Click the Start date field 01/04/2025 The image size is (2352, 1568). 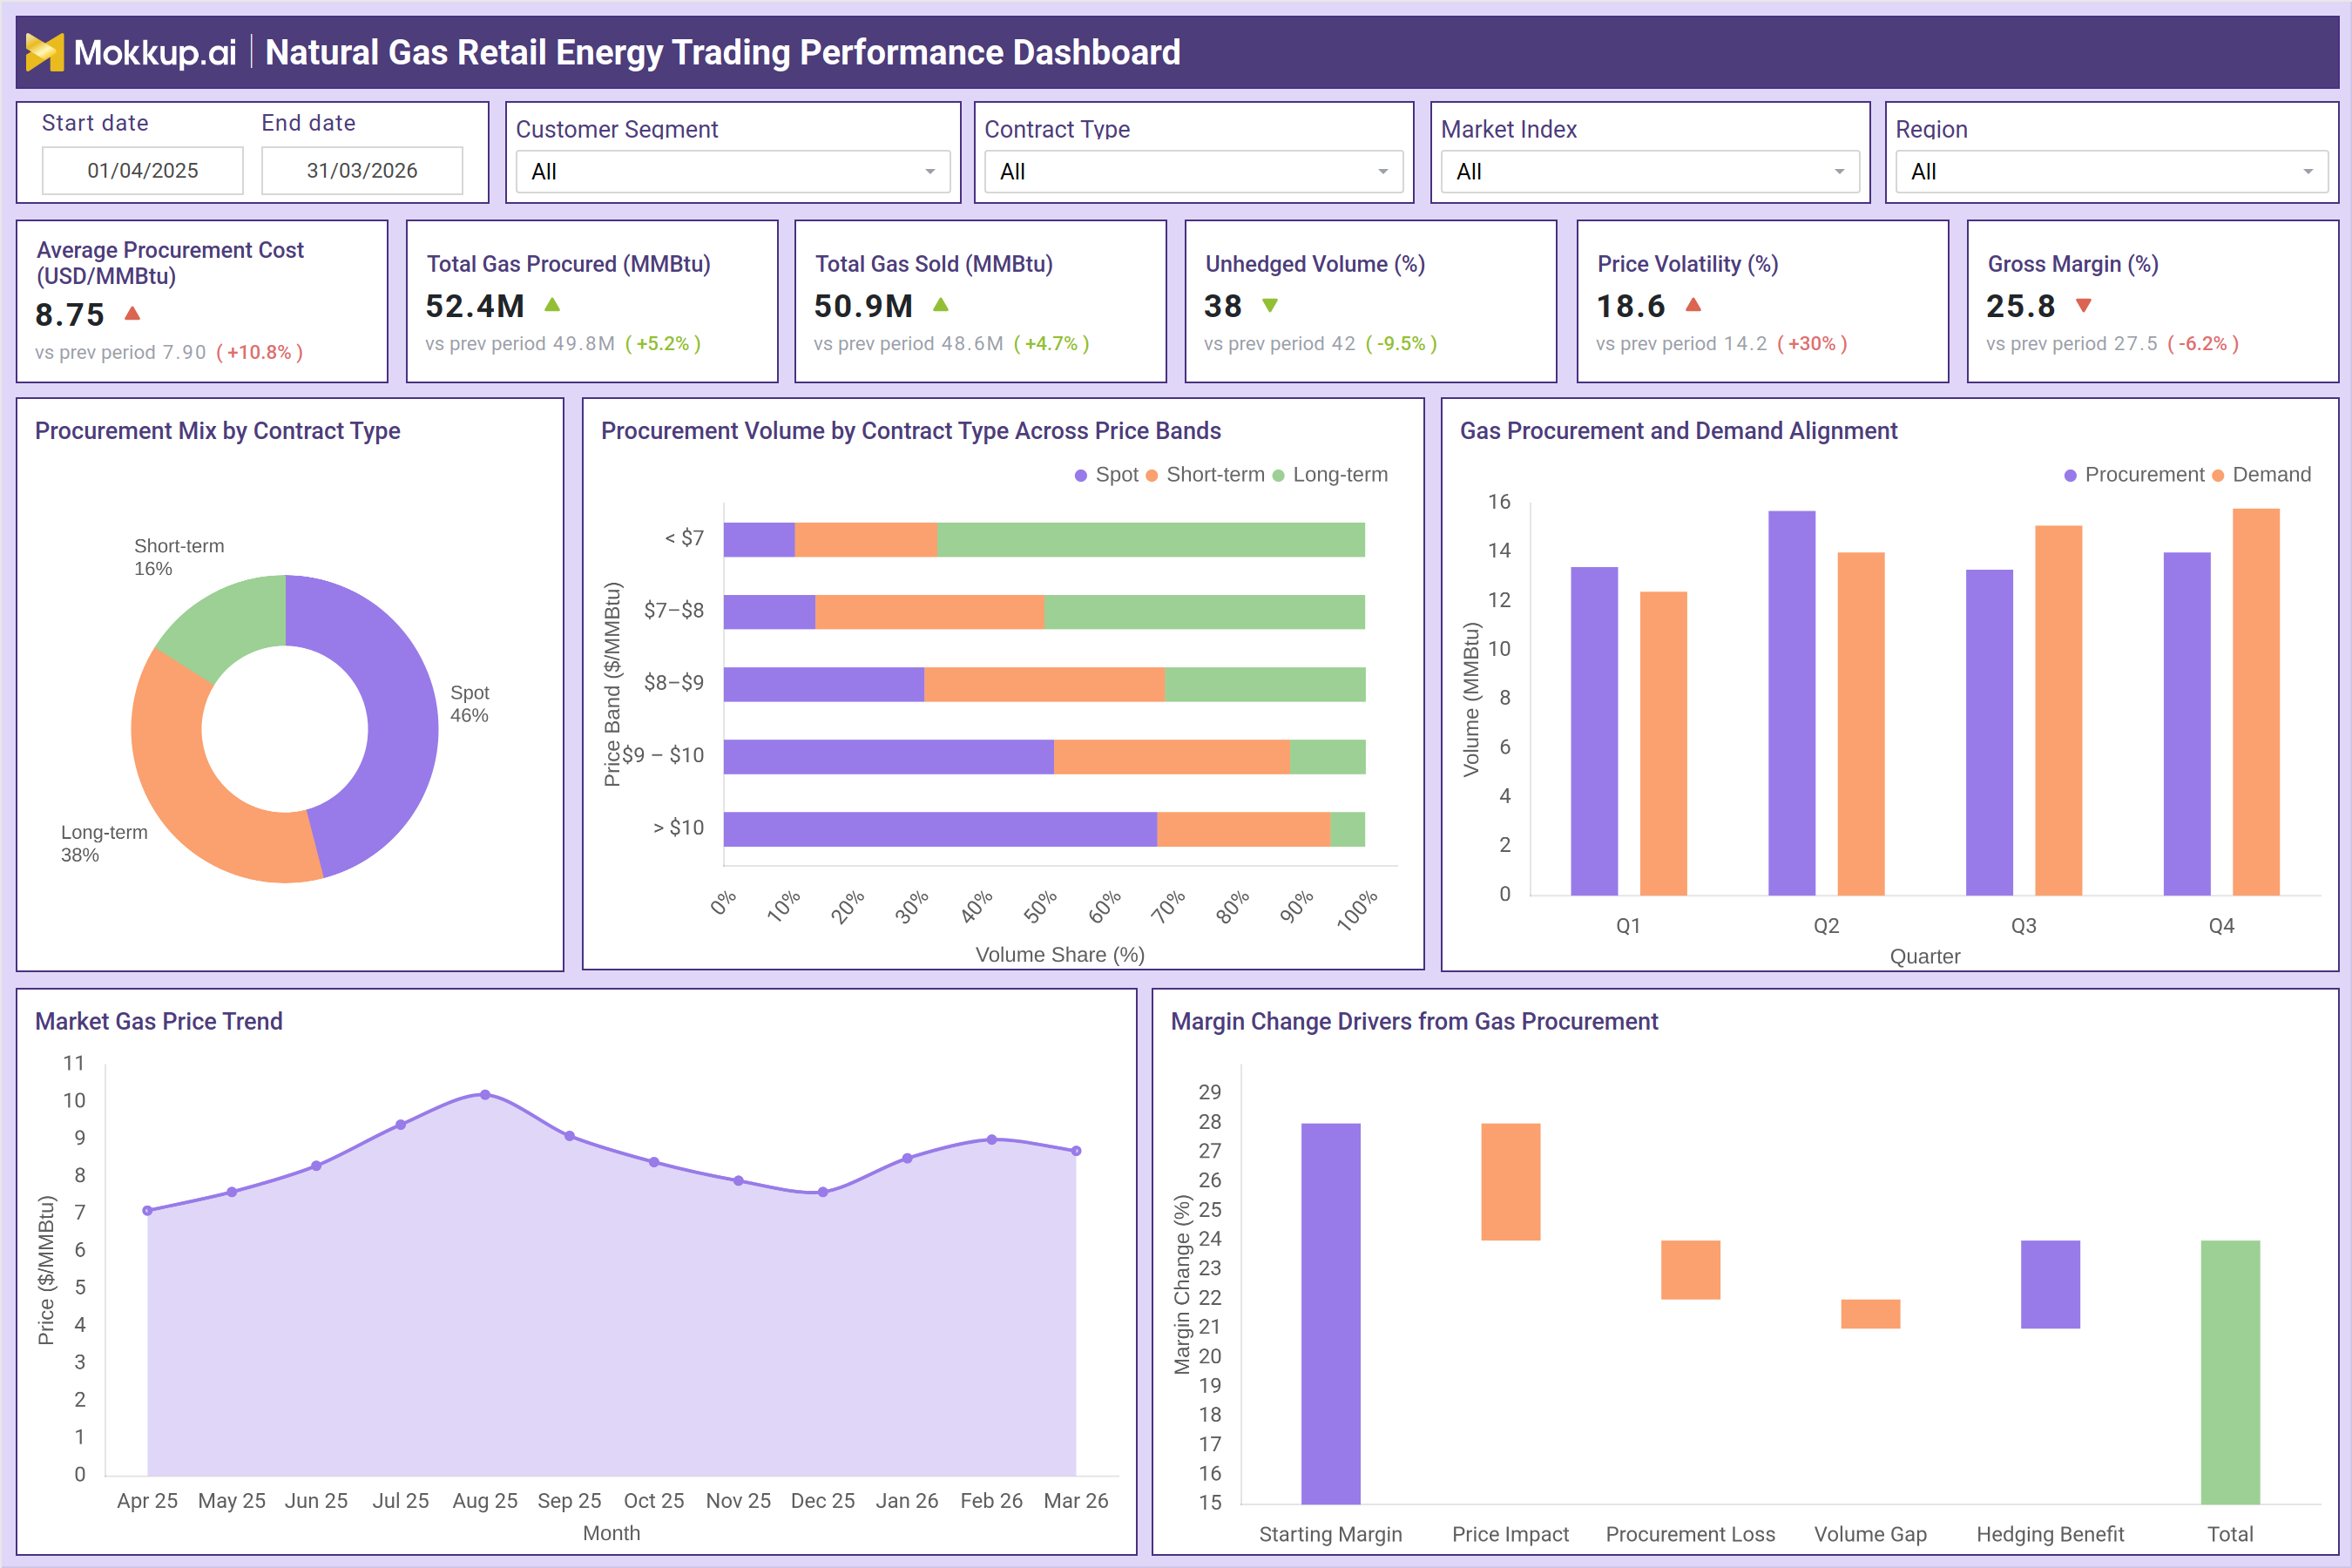coord(143,171)
